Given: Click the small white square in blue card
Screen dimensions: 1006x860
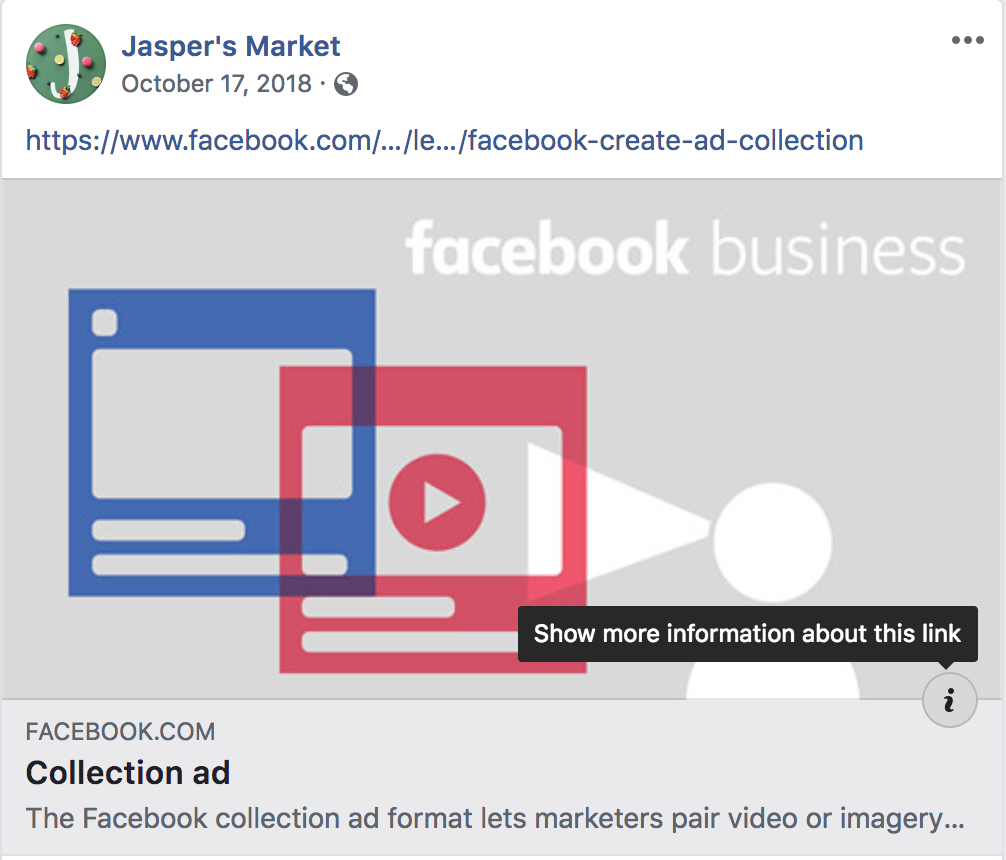Looking at the screenshot, I should [105, 322].
